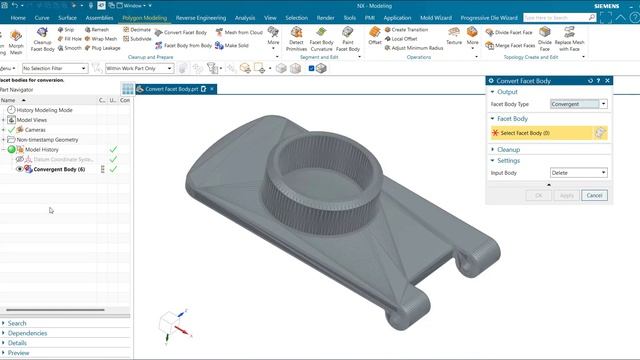Open Adjust Minimum Radius
This screenshot has width=640, height=360.
coord(413,48)
